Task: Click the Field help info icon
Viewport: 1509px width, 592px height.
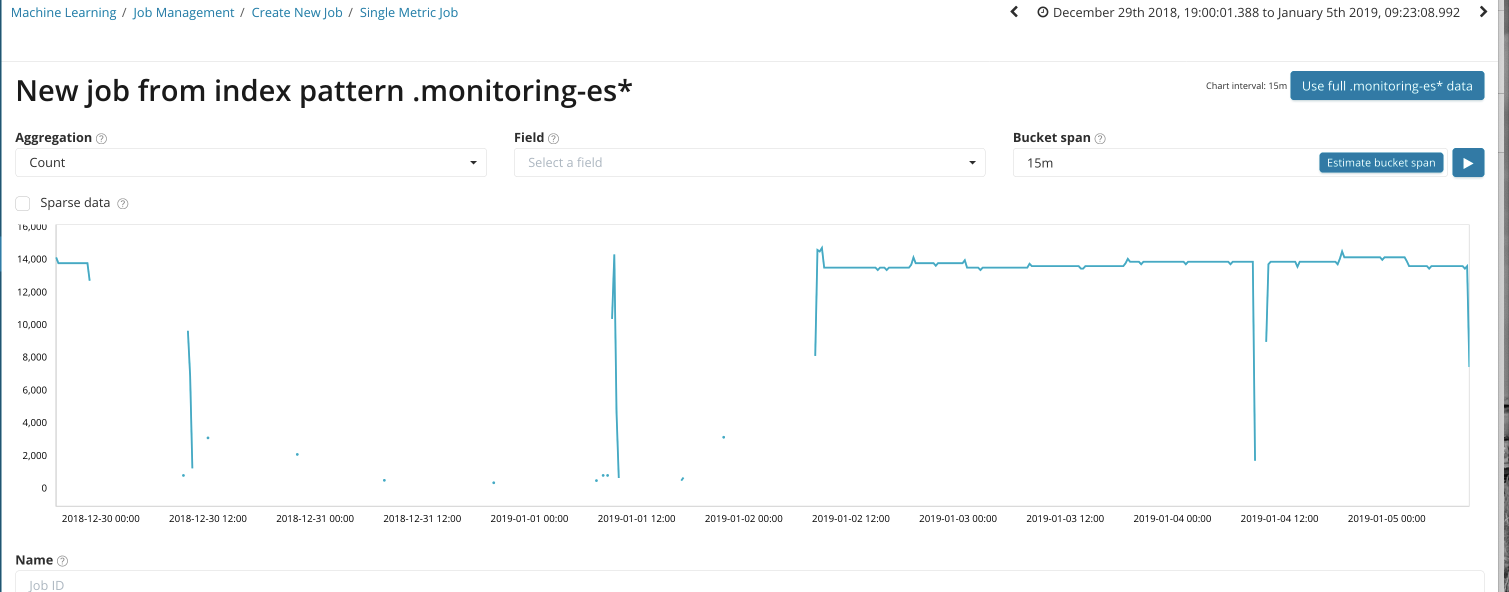Action: coord(553,139)
